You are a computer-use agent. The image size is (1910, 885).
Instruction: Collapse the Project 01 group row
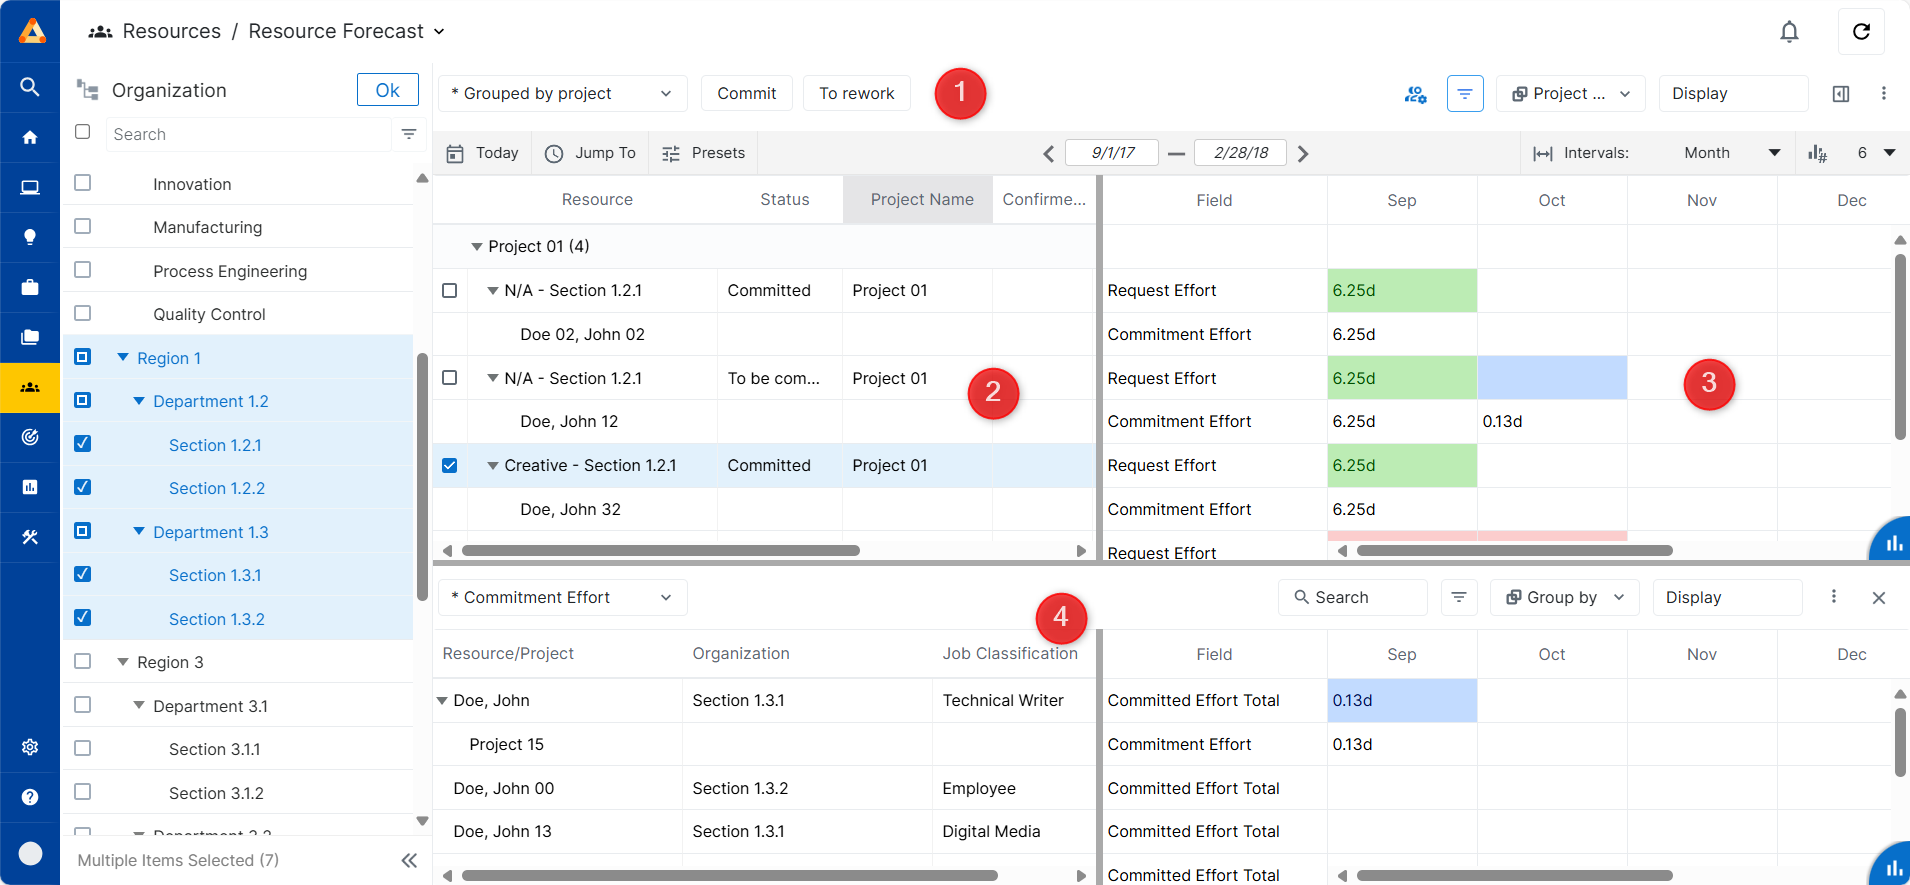click(477, 247)
